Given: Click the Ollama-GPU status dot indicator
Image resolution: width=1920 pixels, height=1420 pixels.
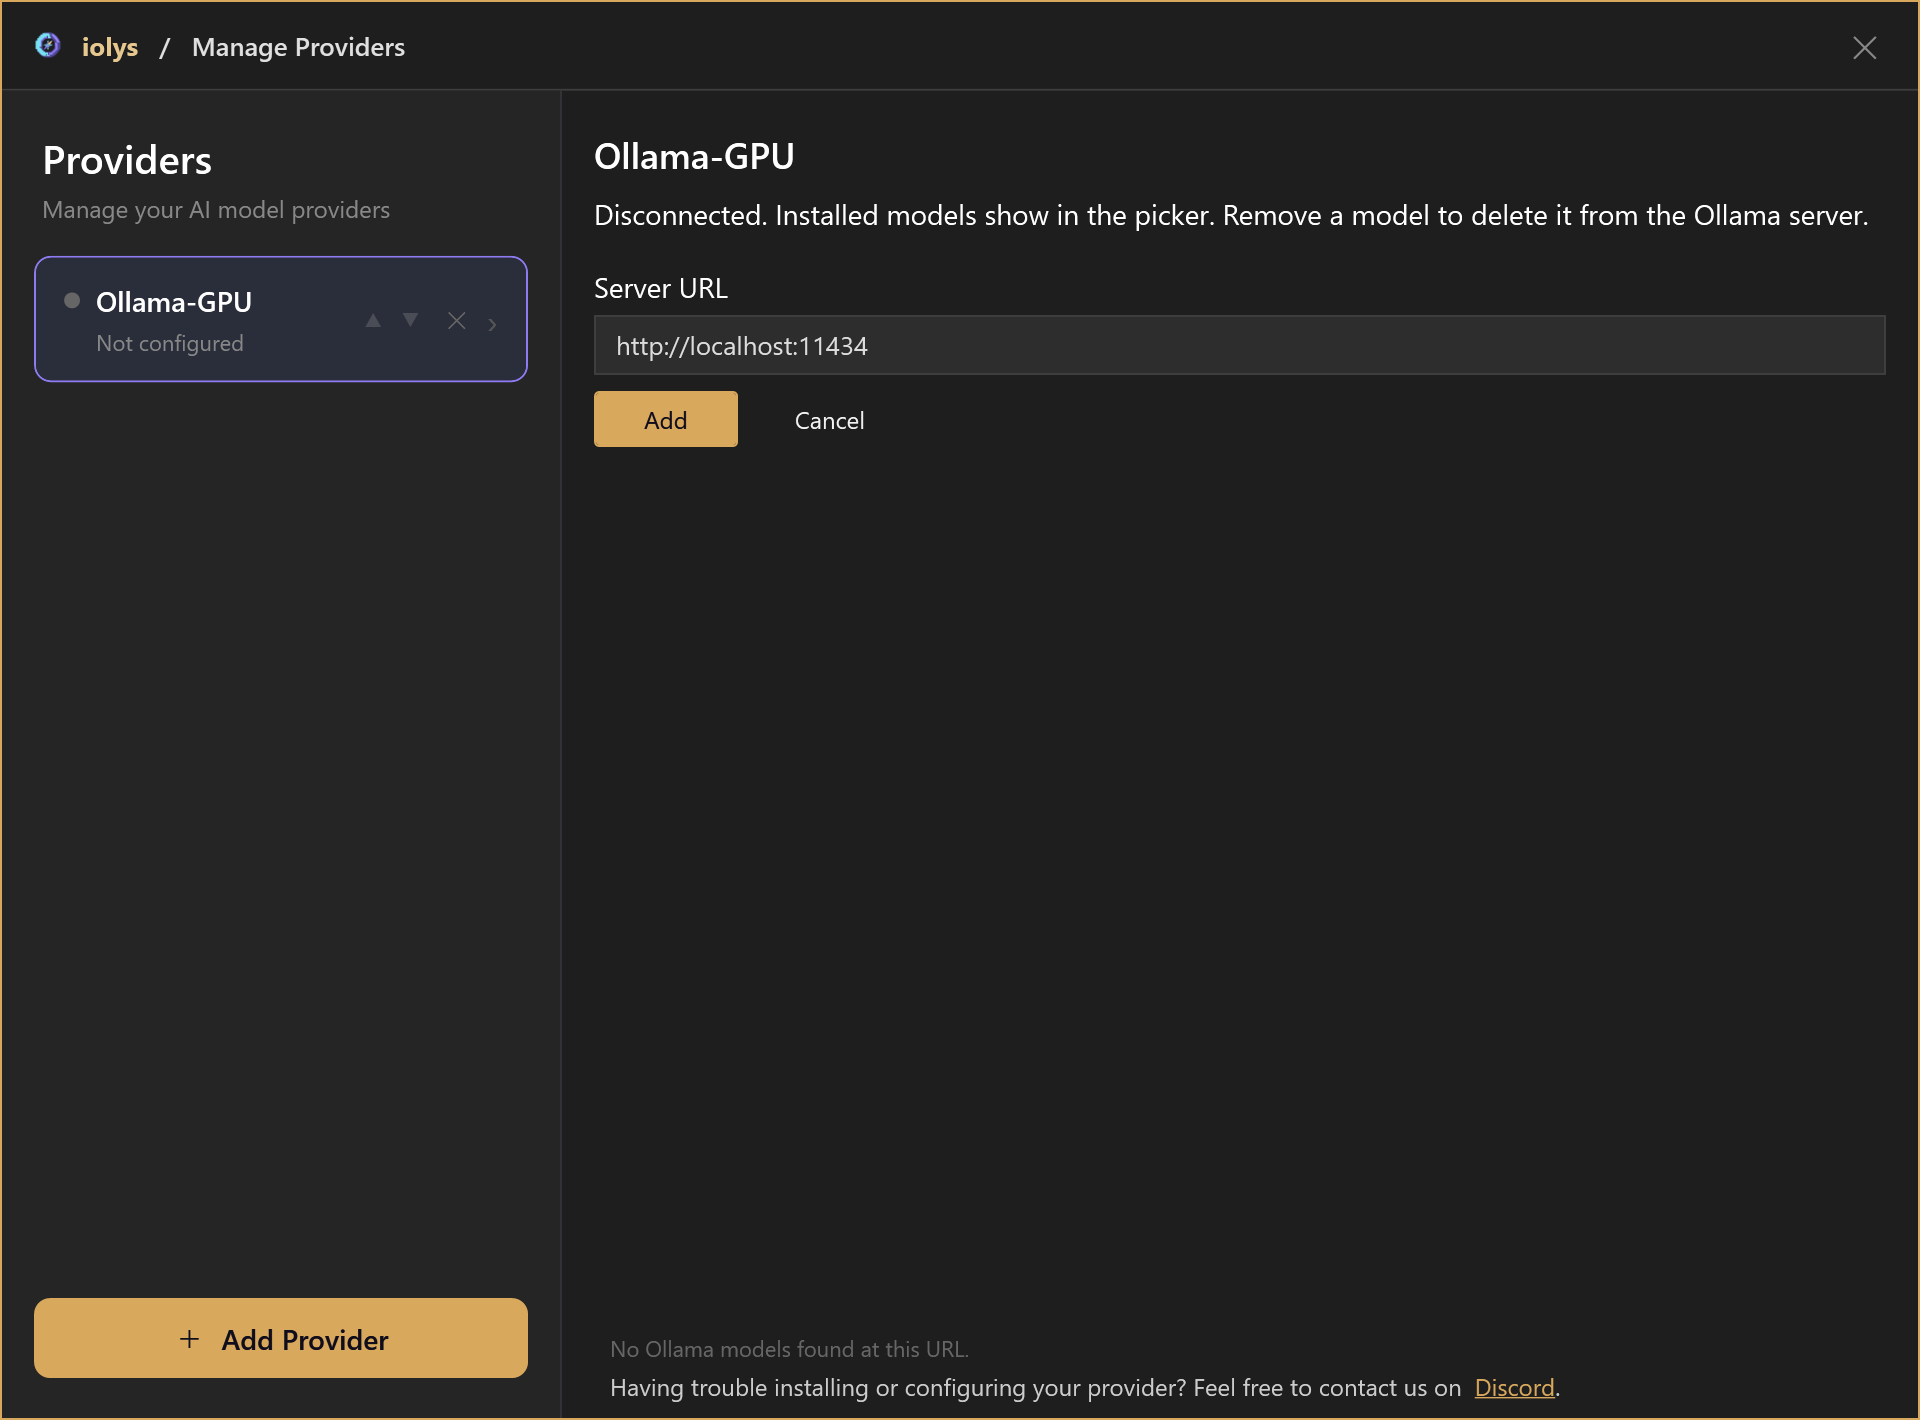Looking at the screenshot, I should coord(72,300).
